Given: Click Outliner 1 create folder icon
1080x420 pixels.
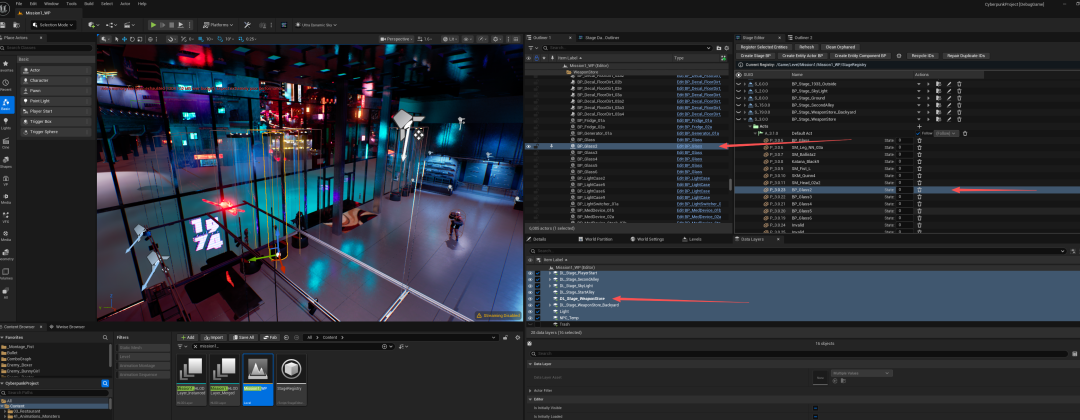Looking at the screenshot, I should pyautogui.click(x=718, y=48).
